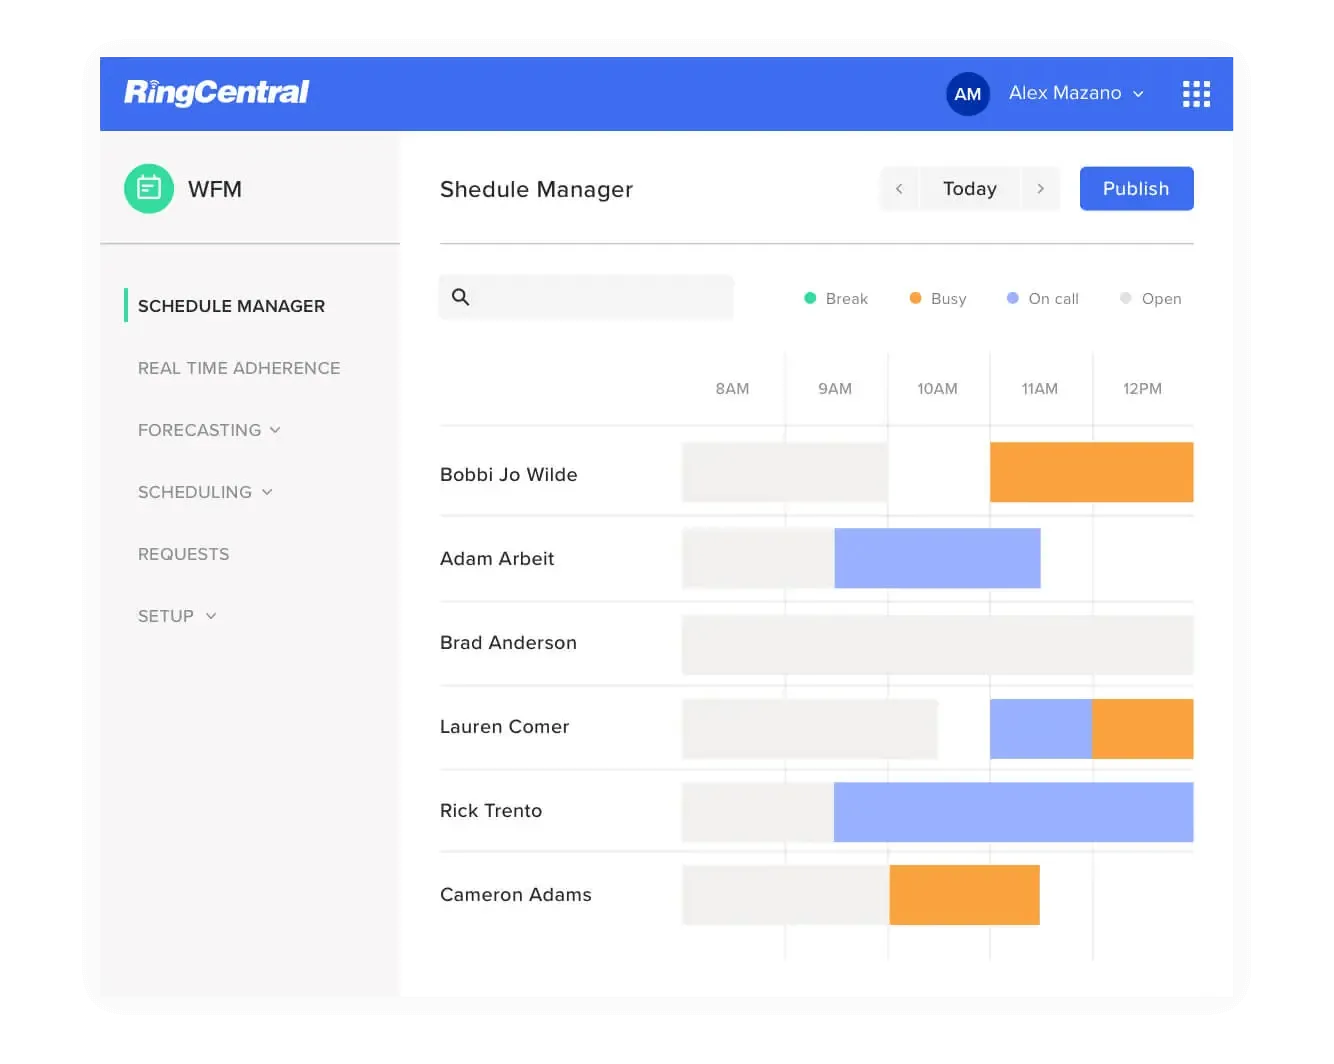This screenshot has width=1334, height=1064.
Task: Select Cameron Adams' busy block
Action: pyautogui.click(x=964, y=894)
